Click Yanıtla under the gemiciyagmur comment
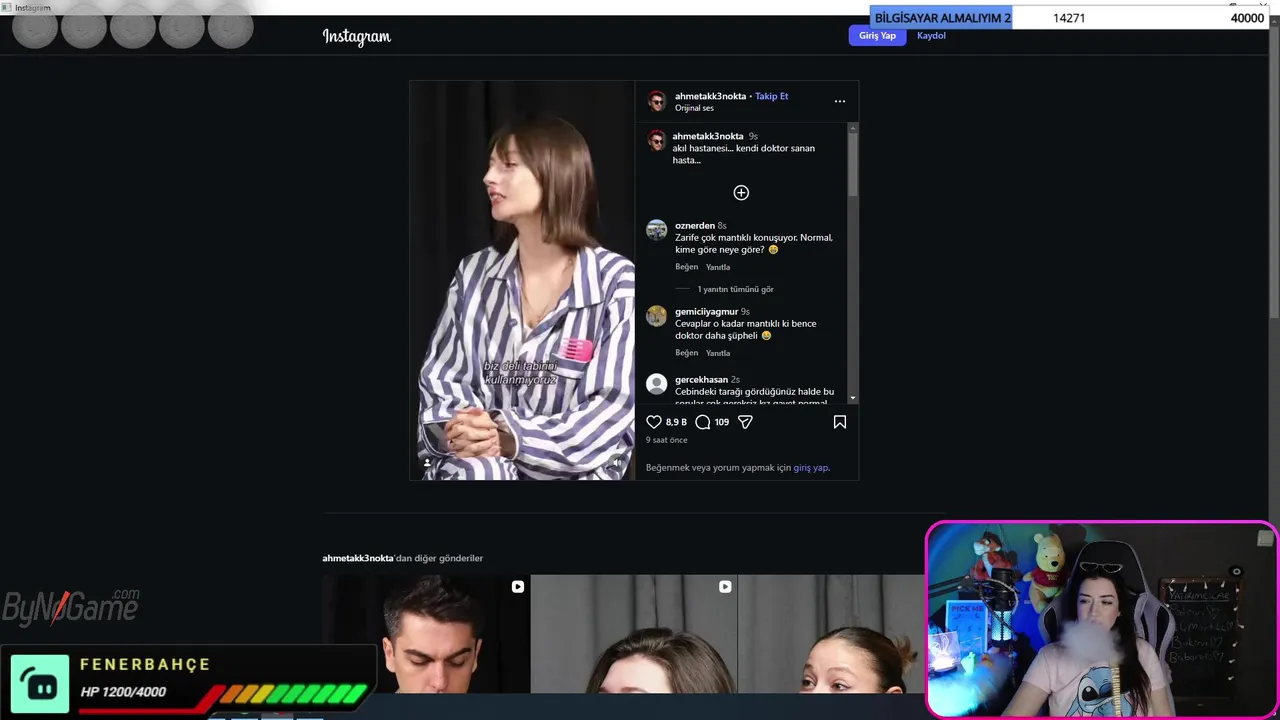The height and width of the screenshot is (720, 1280). click(718, 353)
